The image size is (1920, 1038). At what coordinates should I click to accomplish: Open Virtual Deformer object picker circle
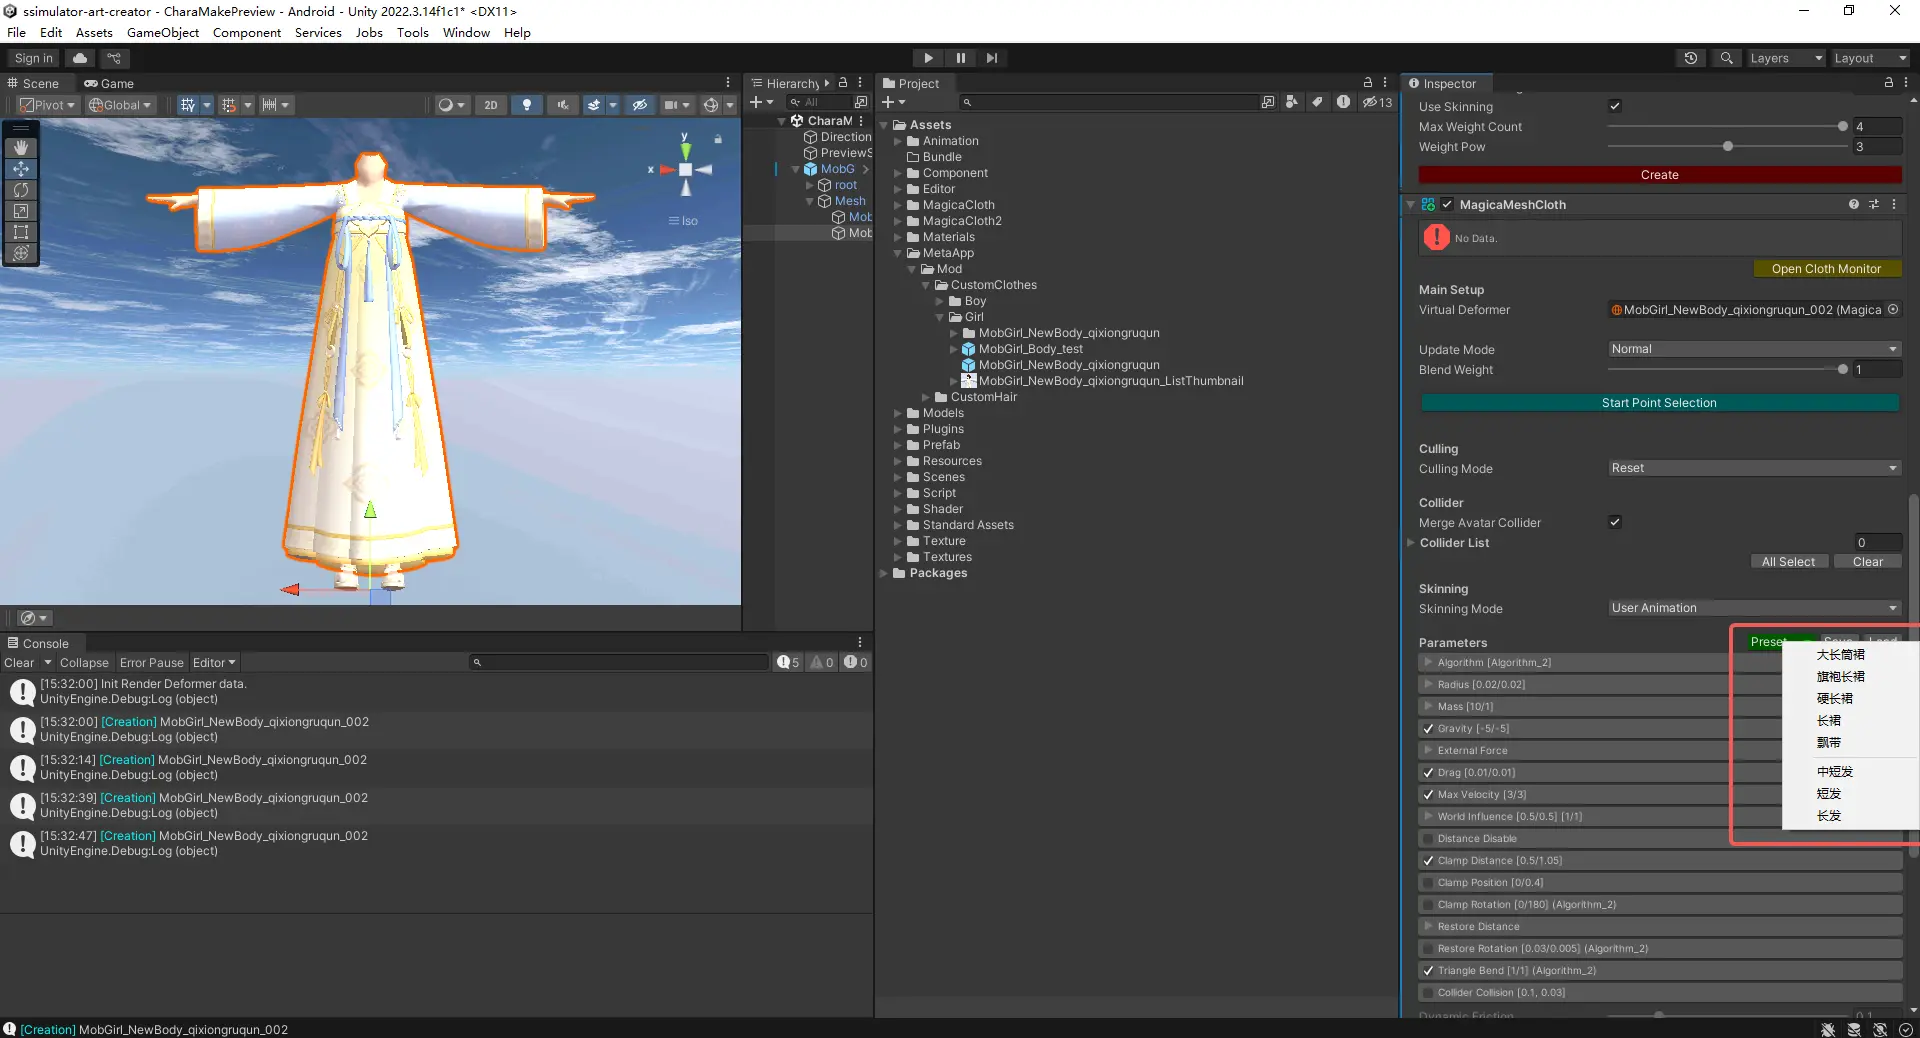1893,310
